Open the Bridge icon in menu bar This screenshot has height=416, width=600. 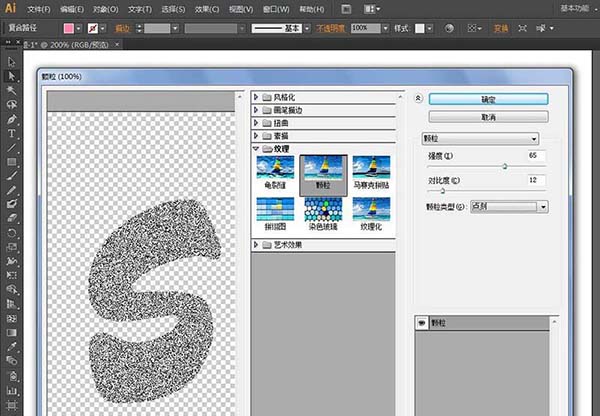(346, 9)
